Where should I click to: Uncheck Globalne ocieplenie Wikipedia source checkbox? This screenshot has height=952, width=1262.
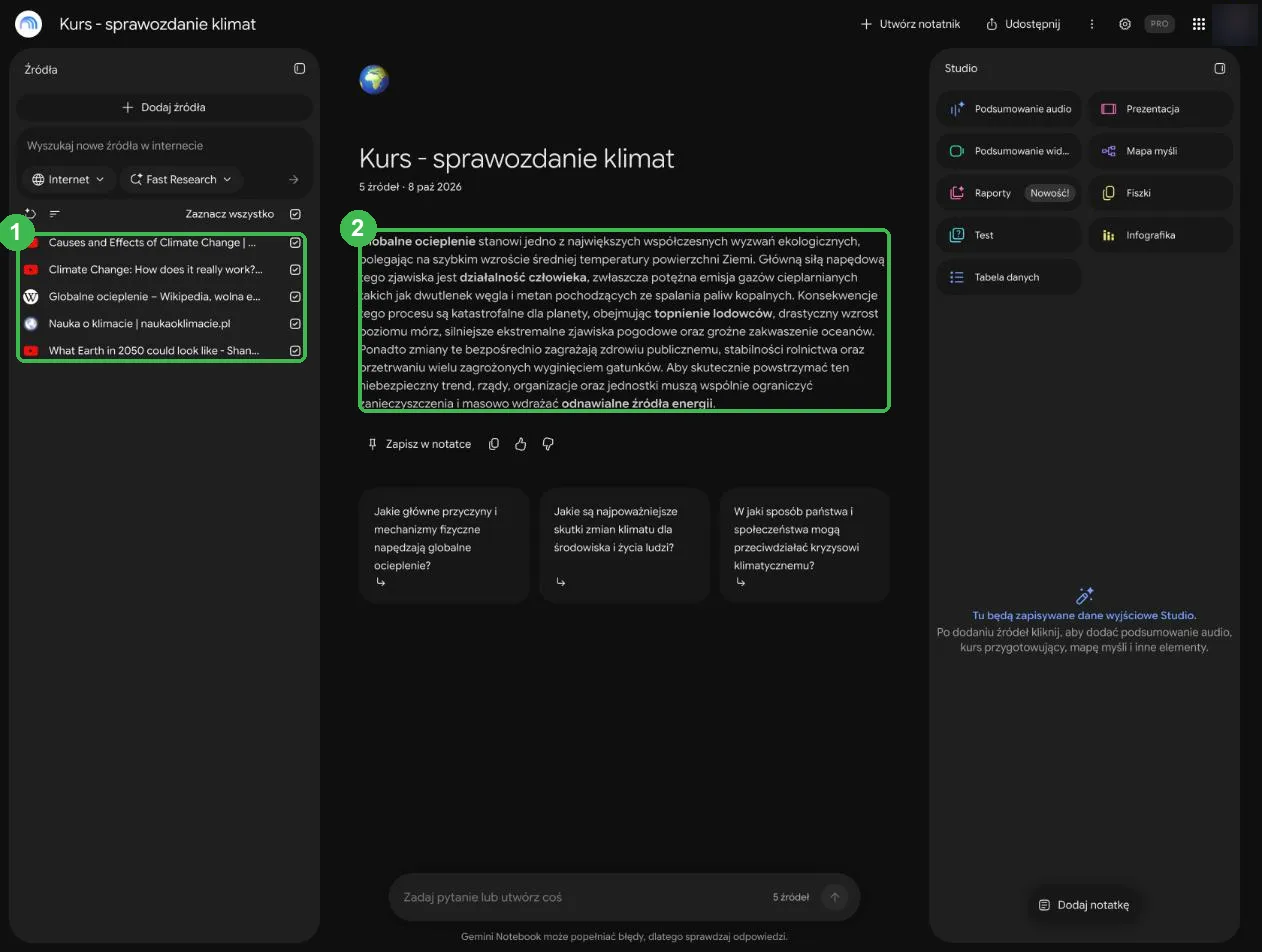[x=295, y=297]
